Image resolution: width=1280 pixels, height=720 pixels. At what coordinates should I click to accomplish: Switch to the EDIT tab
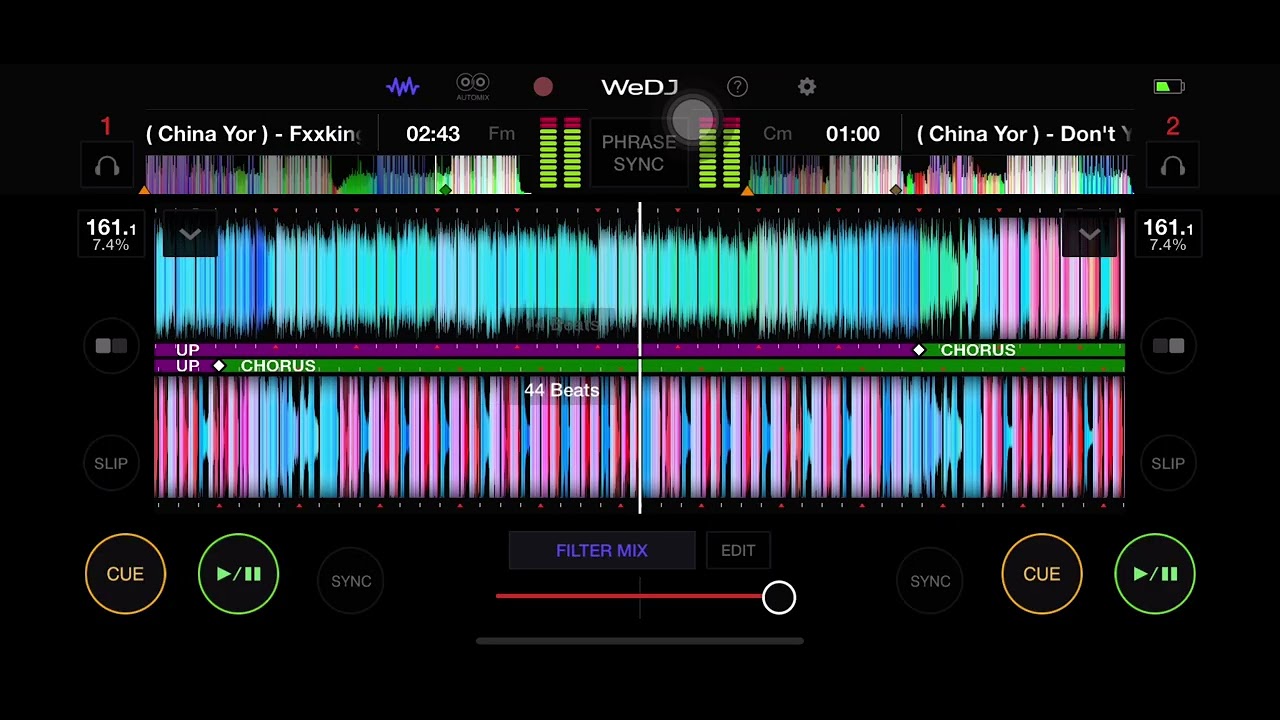coord(738,551)
